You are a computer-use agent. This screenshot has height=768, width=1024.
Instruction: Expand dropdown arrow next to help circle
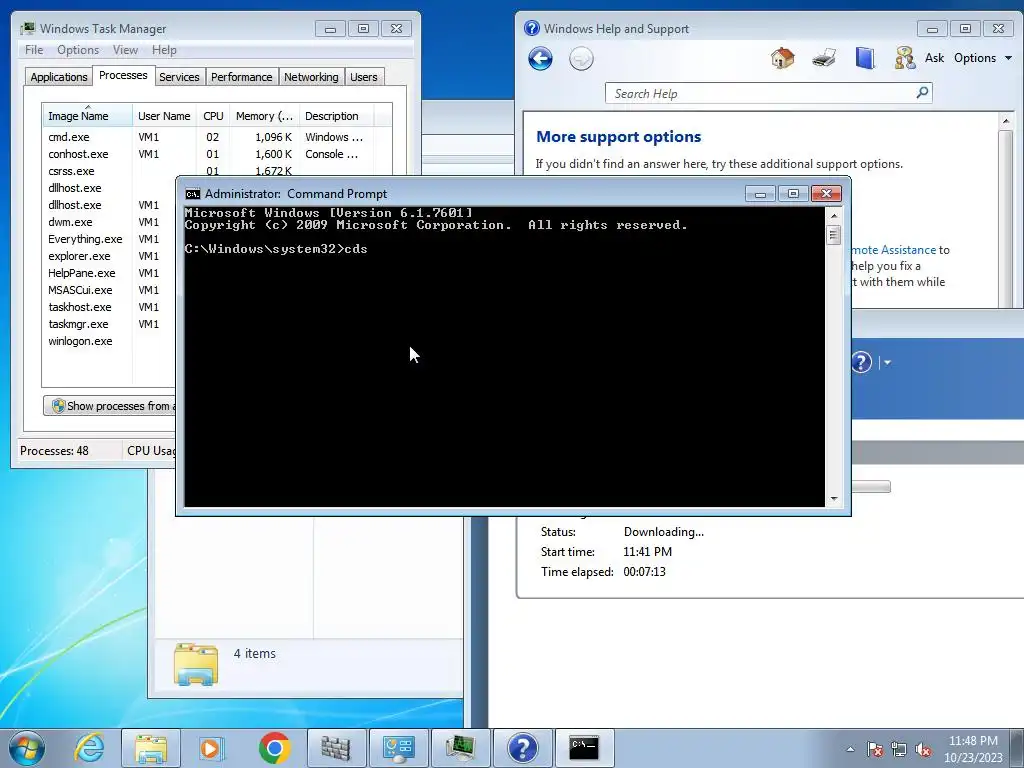point(887,362)
